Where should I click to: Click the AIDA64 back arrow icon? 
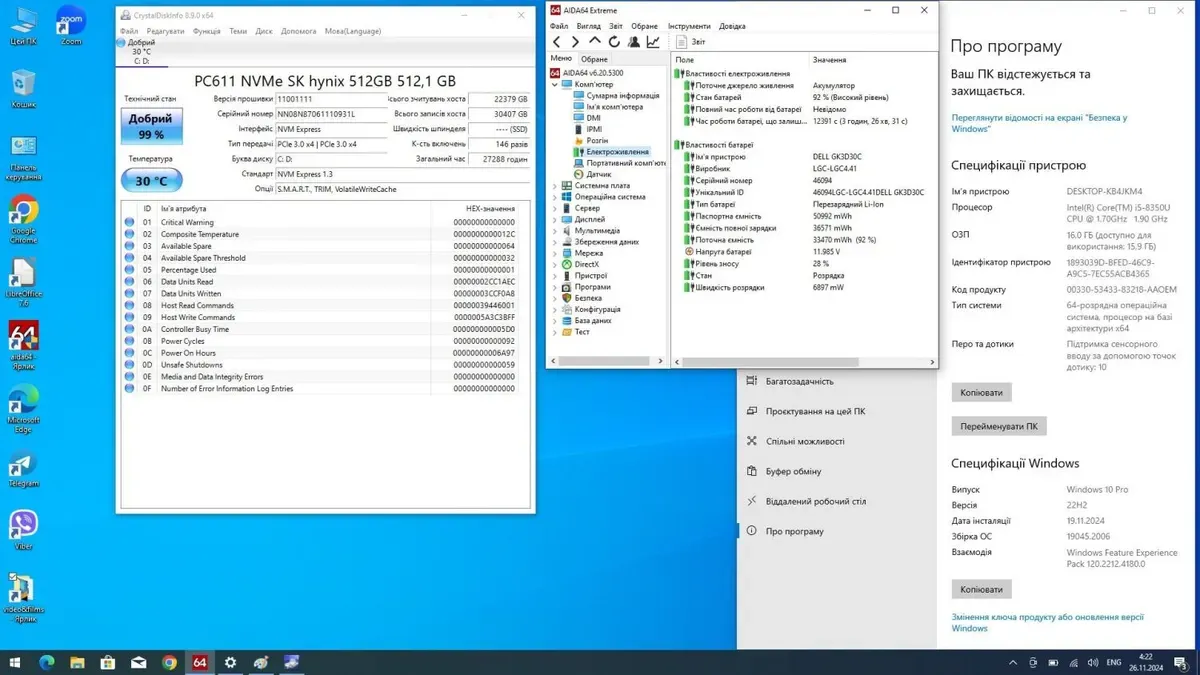click(x=557, y=42)
